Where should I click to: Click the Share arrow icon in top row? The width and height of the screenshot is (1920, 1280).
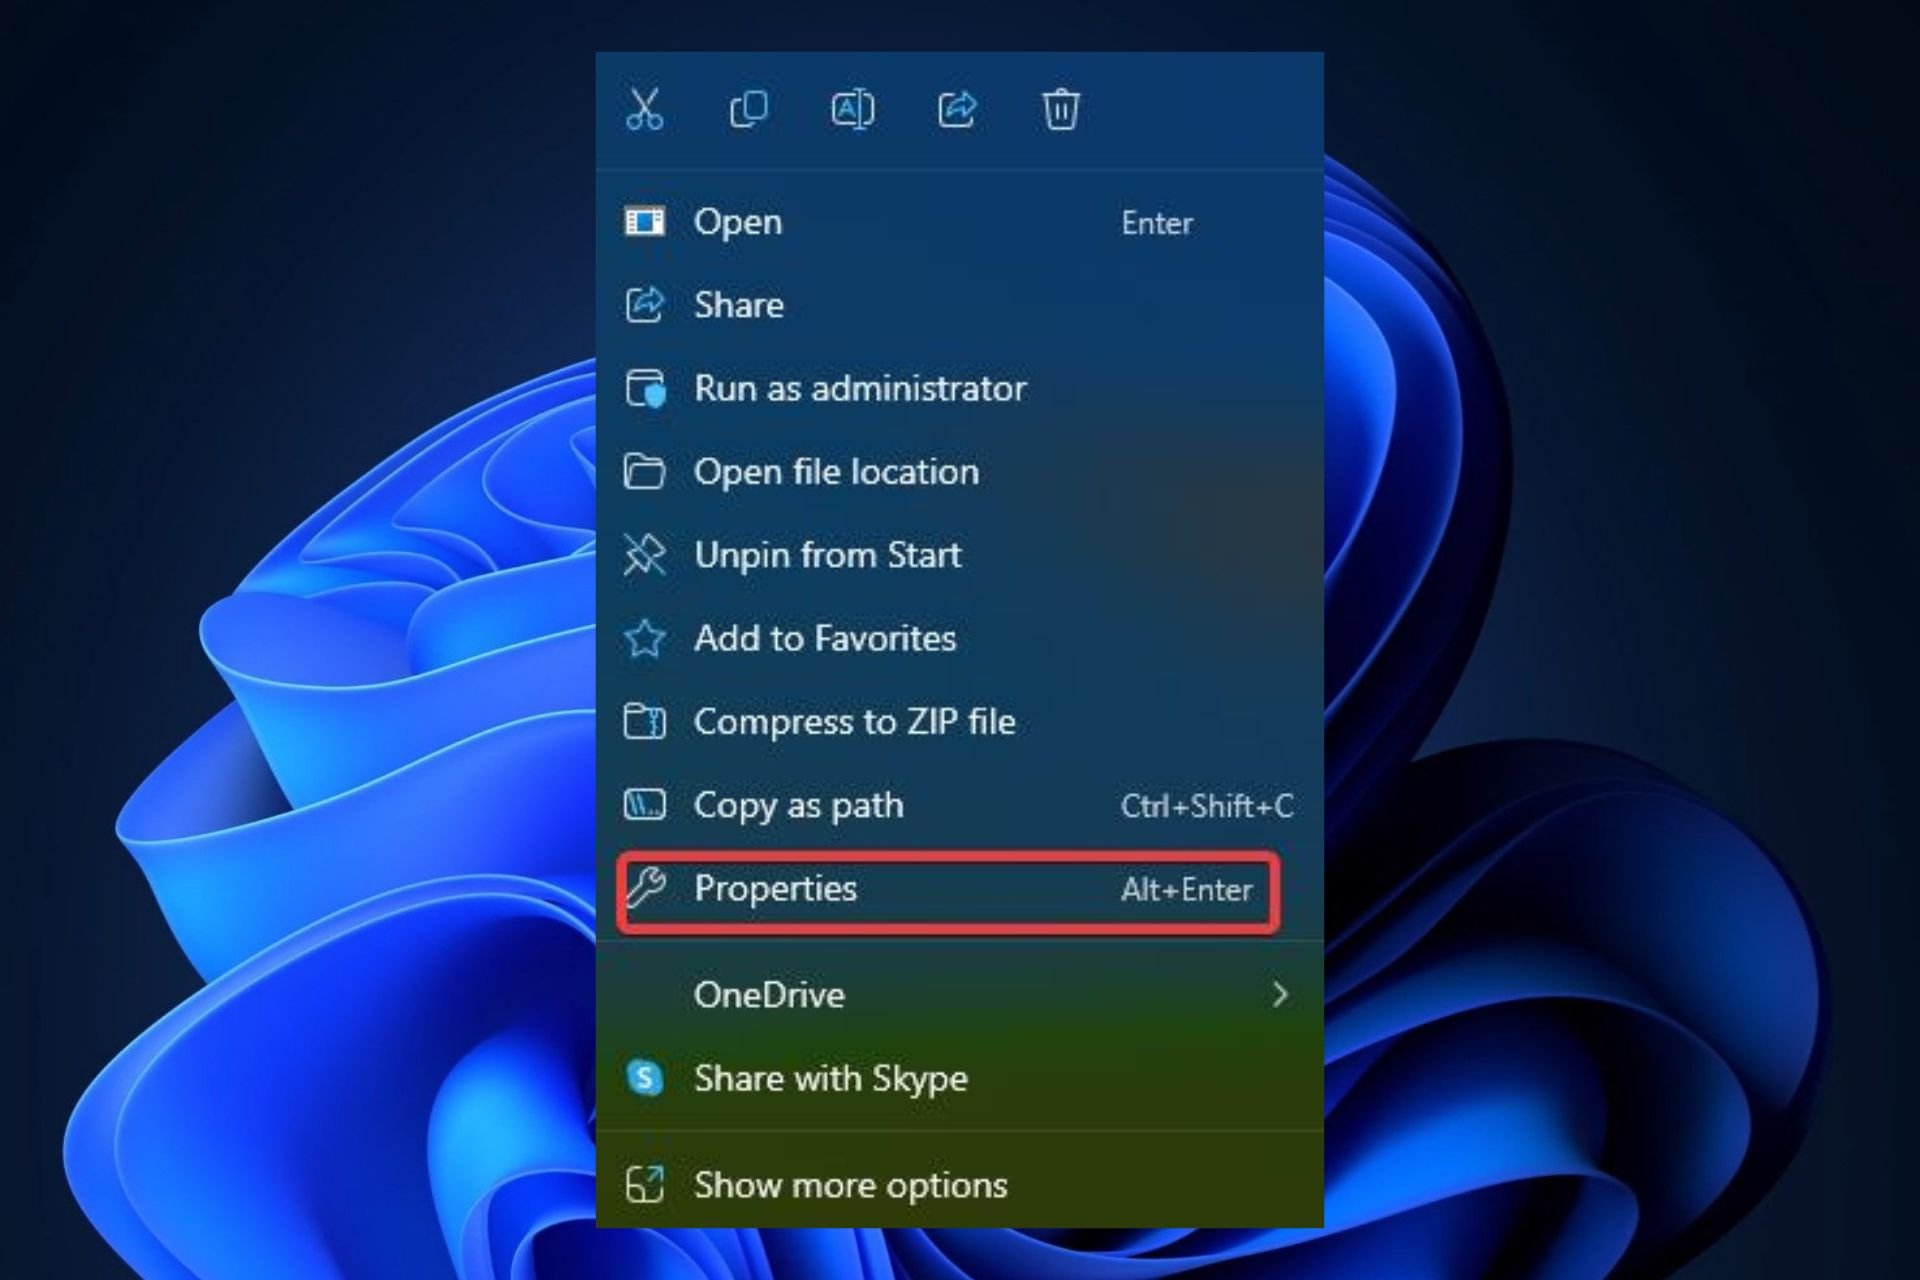tap(957, 109)
